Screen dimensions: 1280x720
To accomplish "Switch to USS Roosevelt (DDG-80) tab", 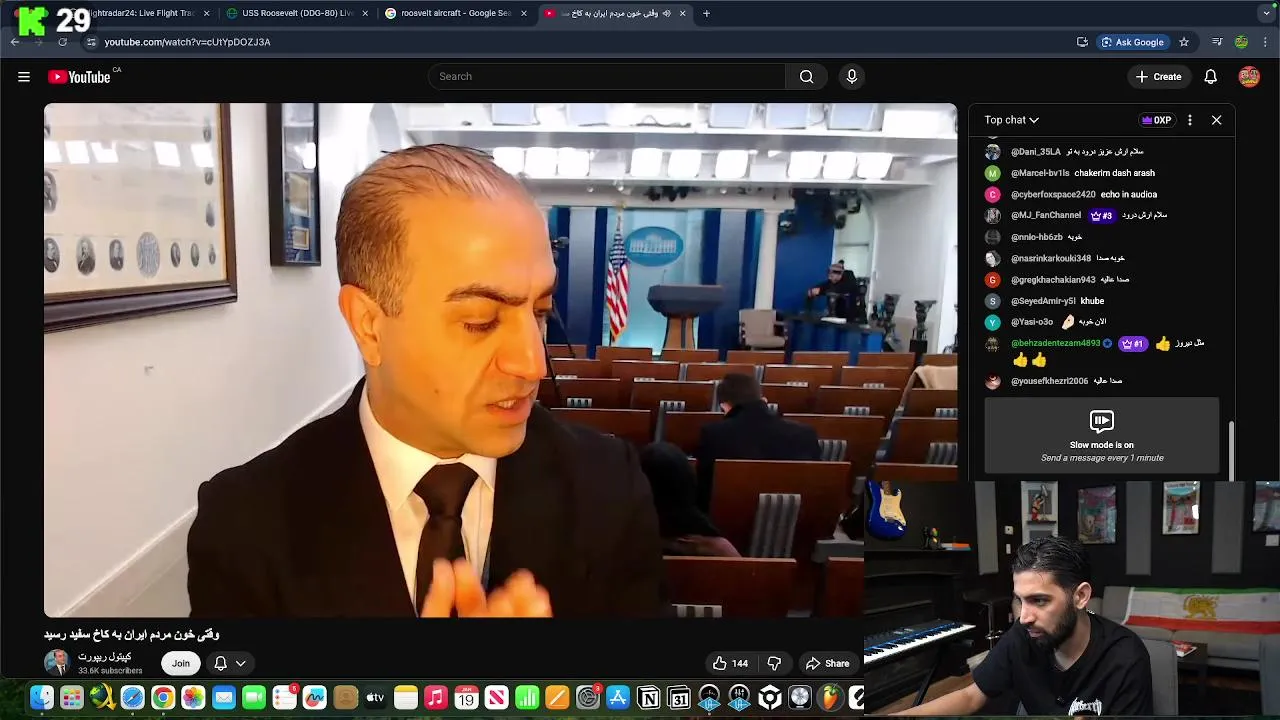I will click(x=297, y=13).
